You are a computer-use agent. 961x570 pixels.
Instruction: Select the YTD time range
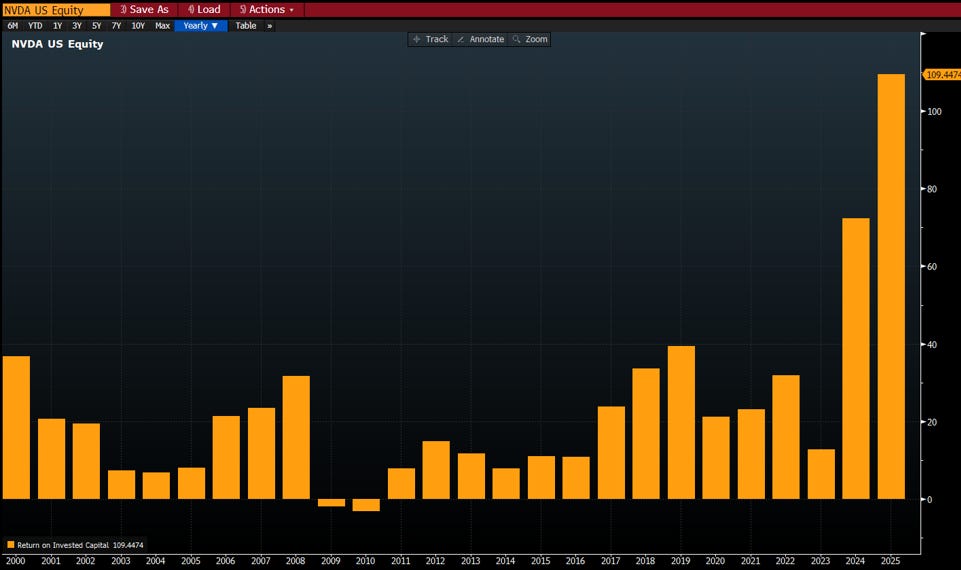click(x=35, y=26)
